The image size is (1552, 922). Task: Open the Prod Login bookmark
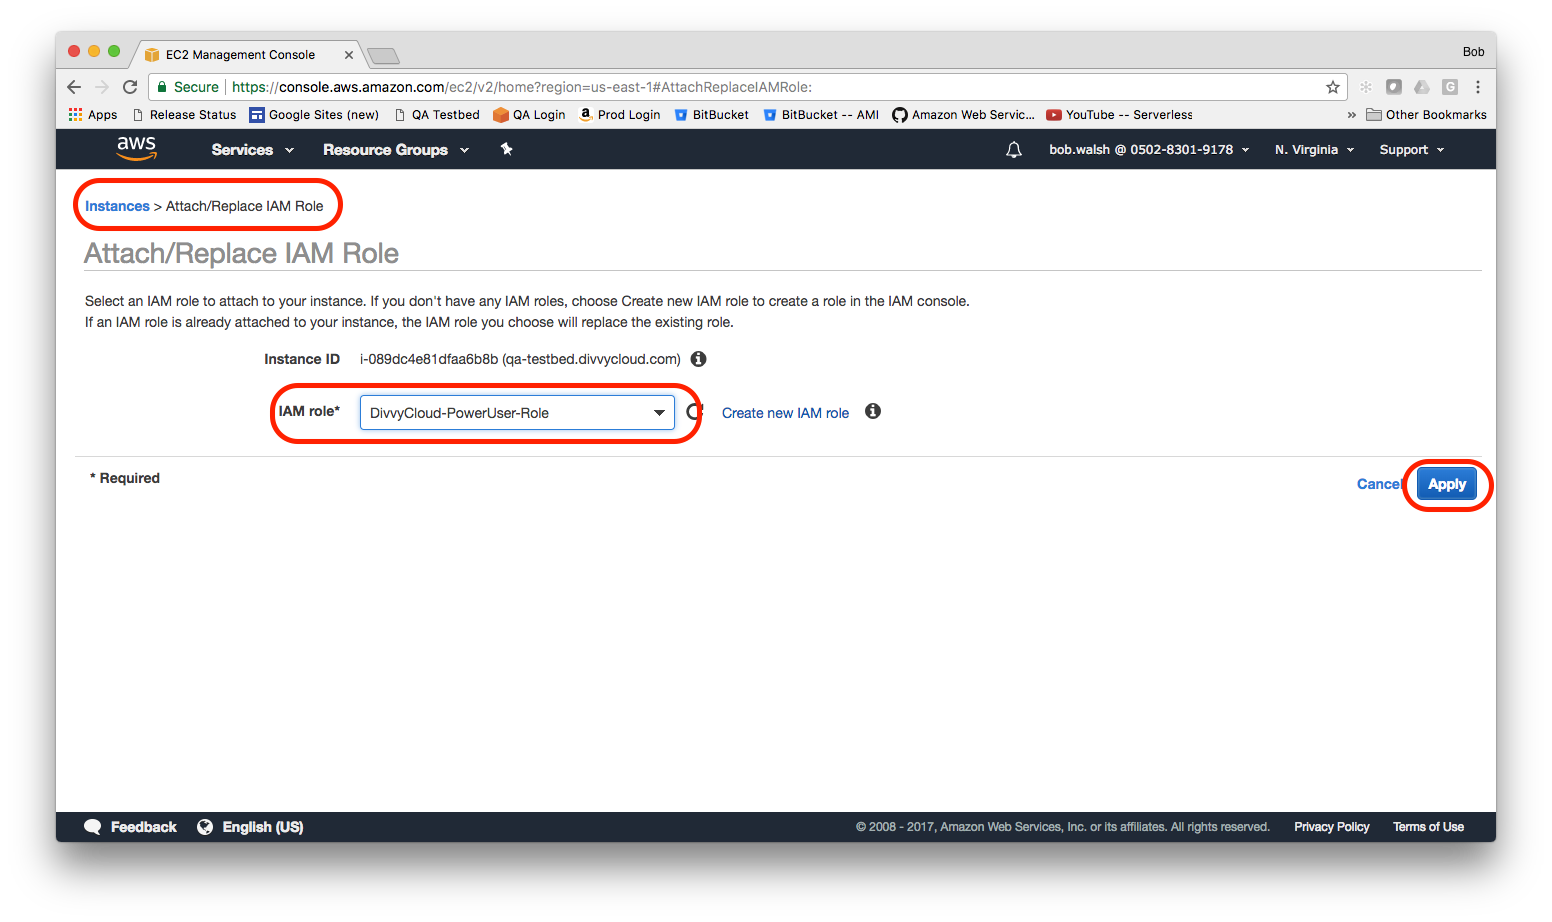(620, 115)
